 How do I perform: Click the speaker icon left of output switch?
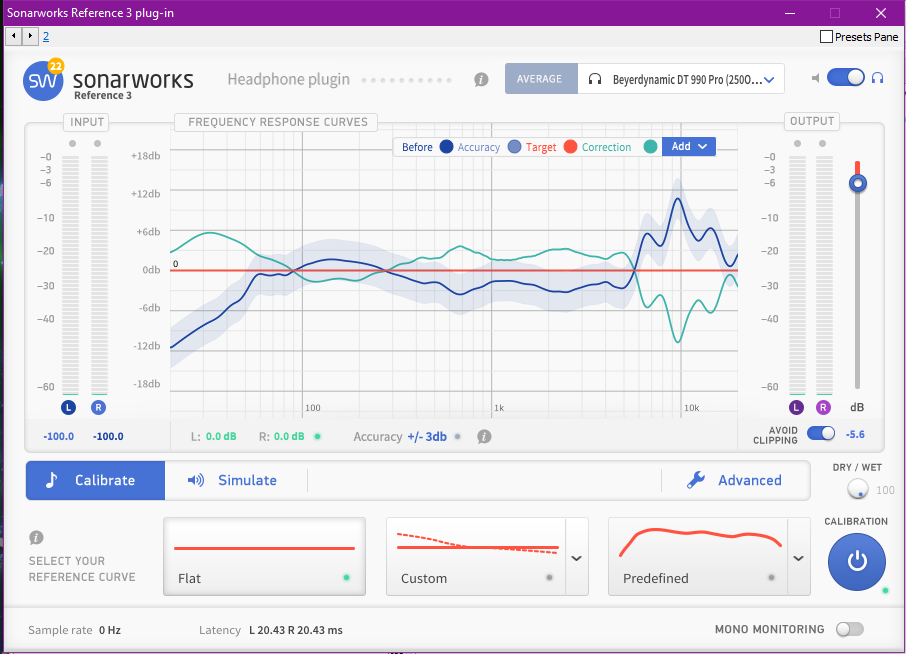815,78
